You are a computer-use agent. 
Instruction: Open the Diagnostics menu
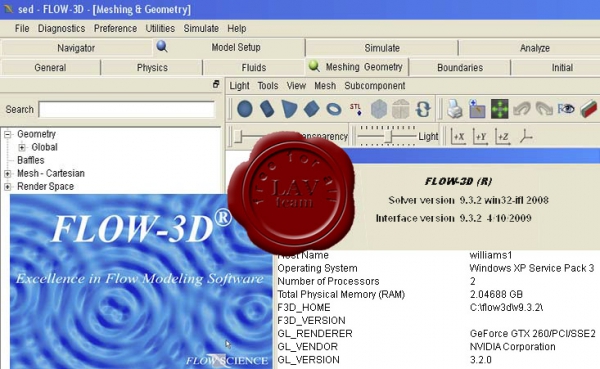click(61, 29)
